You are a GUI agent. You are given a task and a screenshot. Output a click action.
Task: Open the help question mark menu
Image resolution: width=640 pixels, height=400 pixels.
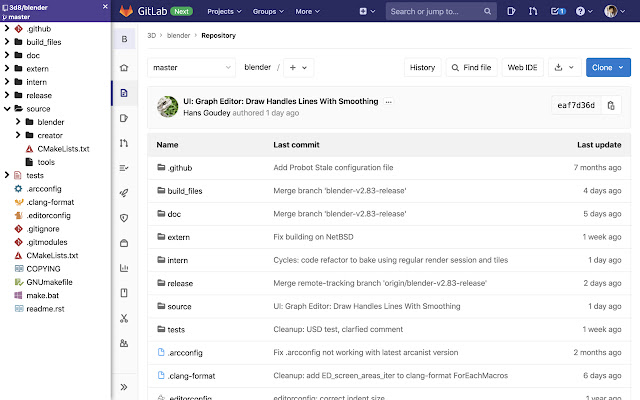584,11
